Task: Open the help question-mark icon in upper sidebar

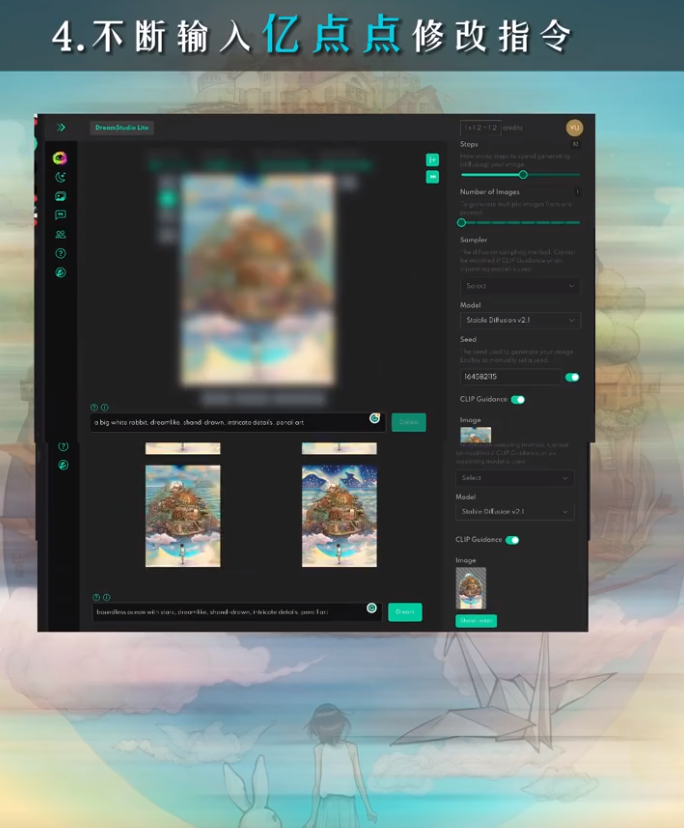Action: click(x=60, y=253)
